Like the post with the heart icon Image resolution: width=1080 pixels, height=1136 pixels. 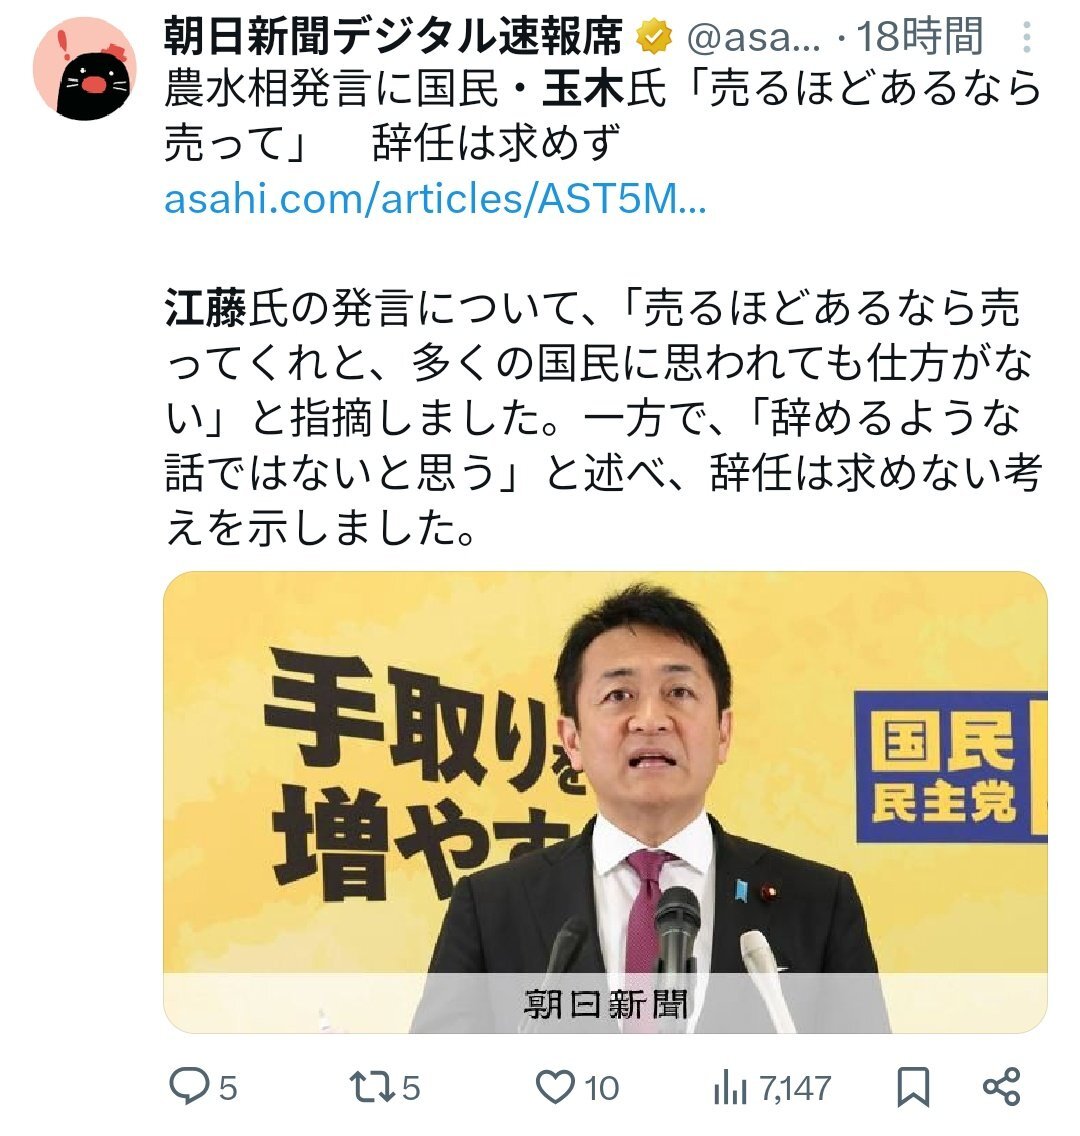(555, 1087)
